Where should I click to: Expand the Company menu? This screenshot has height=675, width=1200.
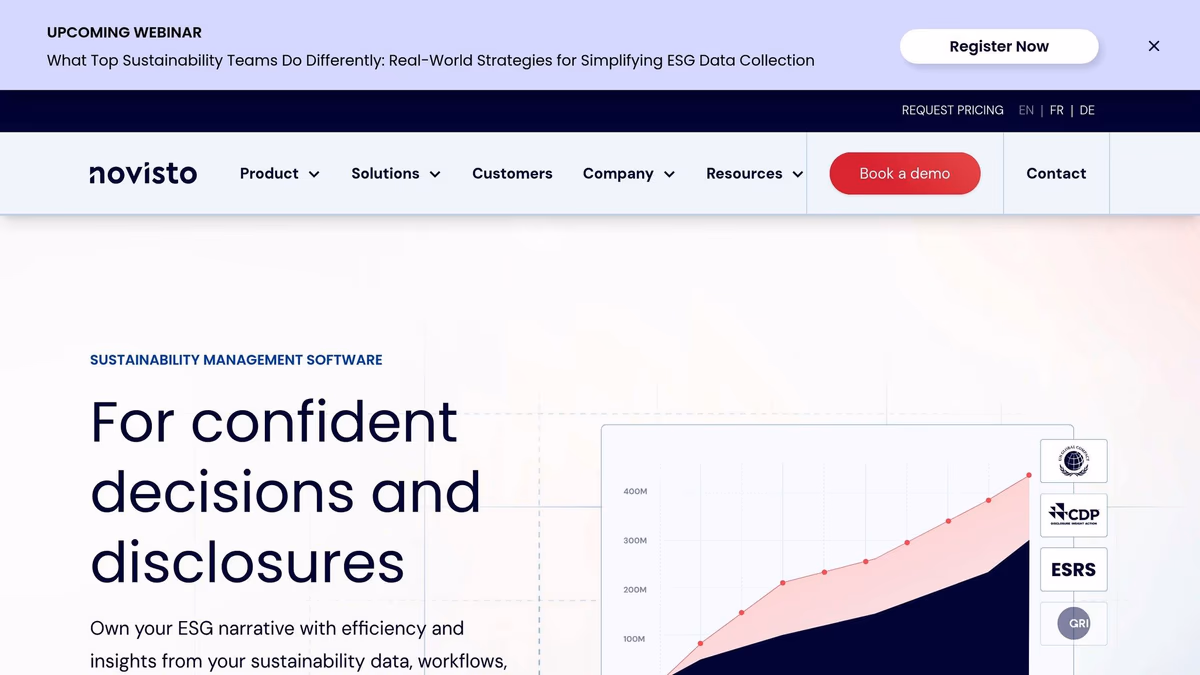pyautogui.click(x=628, y=174)
